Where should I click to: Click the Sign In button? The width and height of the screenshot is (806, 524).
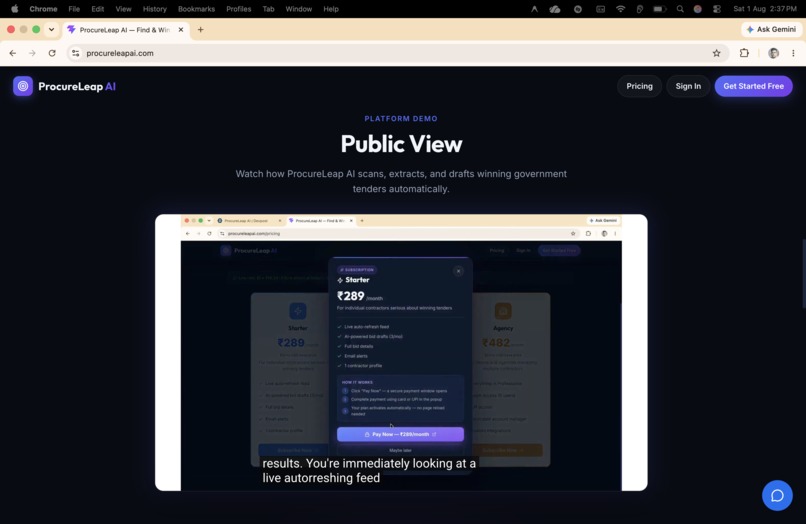pos(688,86)
